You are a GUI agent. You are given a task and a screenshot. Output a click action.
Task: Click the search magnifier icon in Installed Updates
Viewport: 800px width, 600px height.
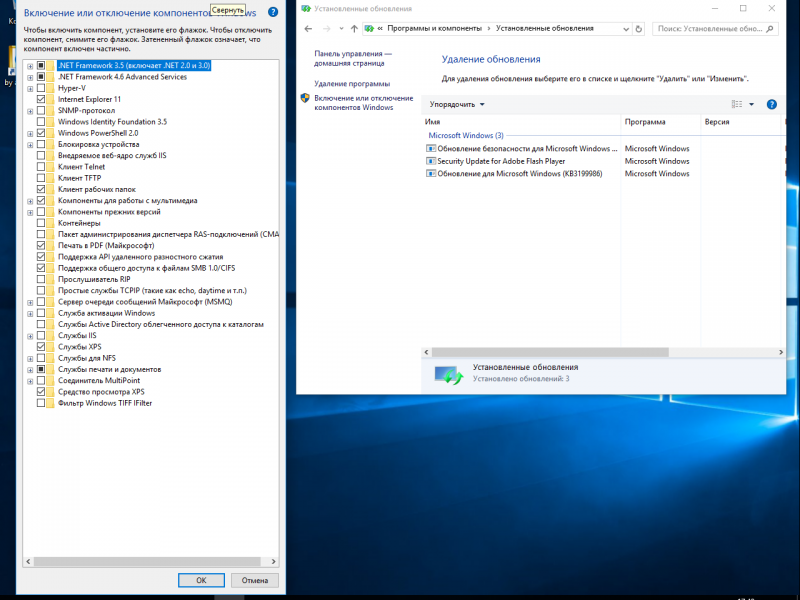770,29
